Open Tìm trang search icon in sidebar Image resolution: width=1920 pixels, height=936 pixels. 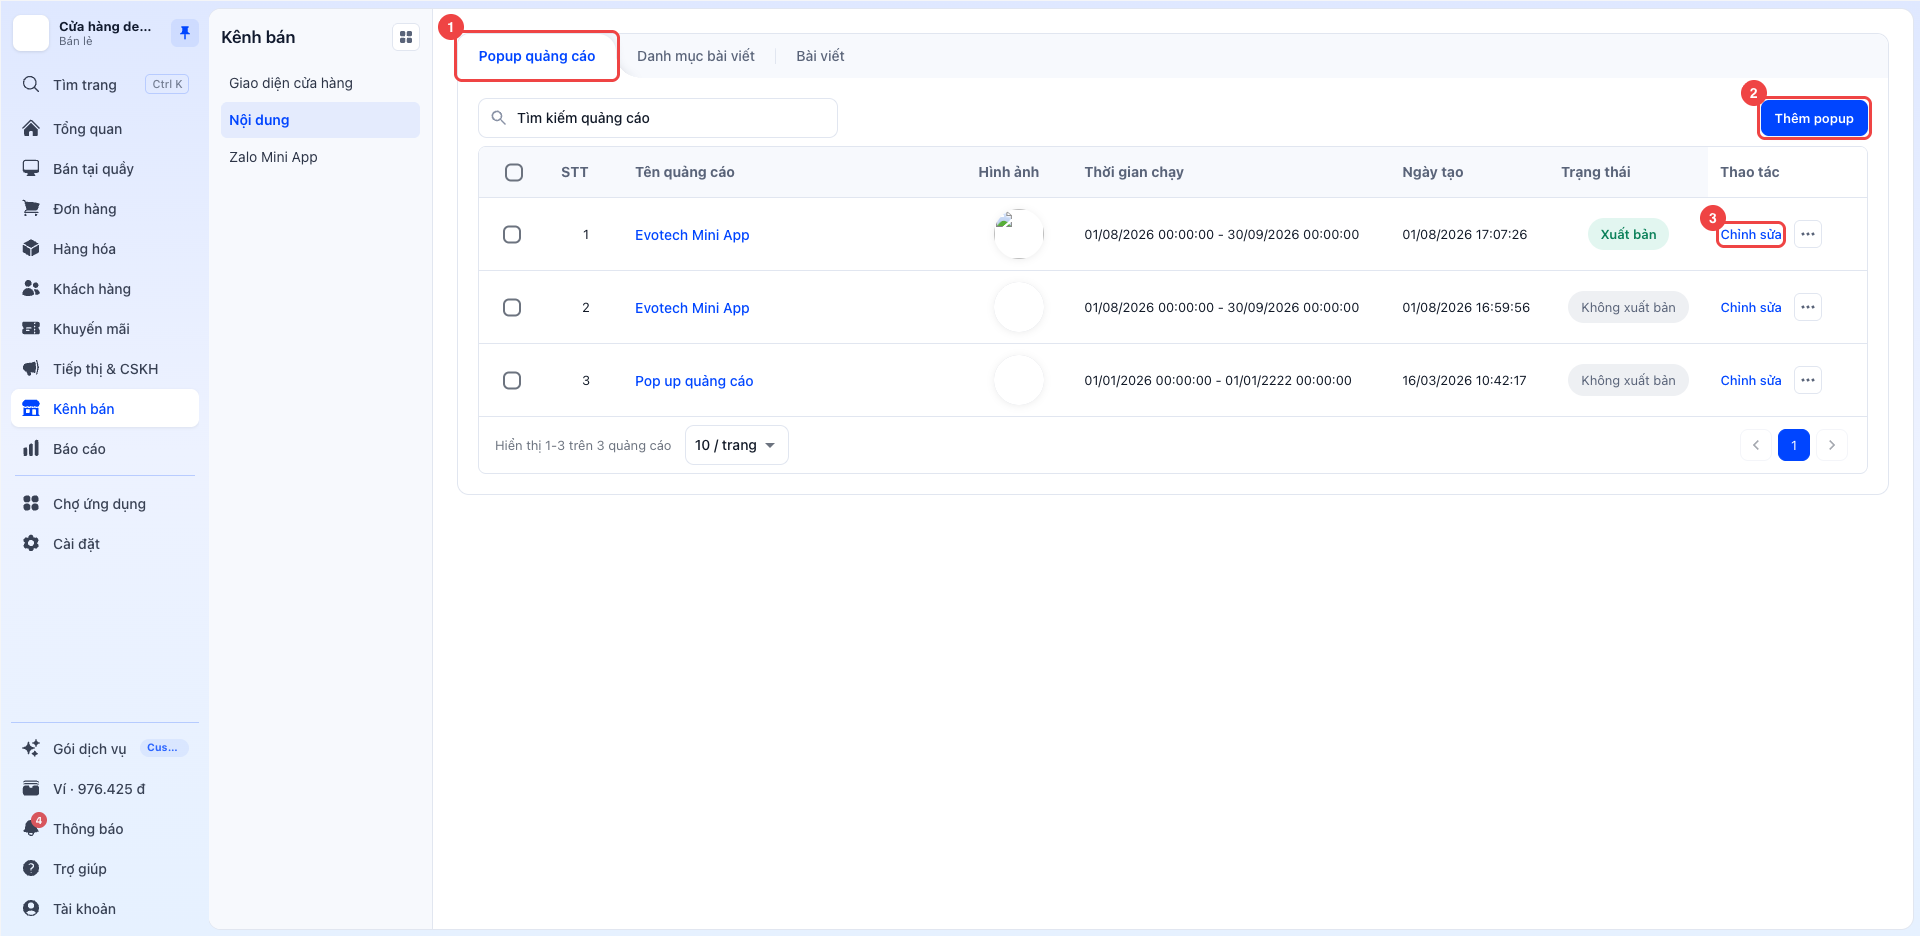click(x=31, y=84)
